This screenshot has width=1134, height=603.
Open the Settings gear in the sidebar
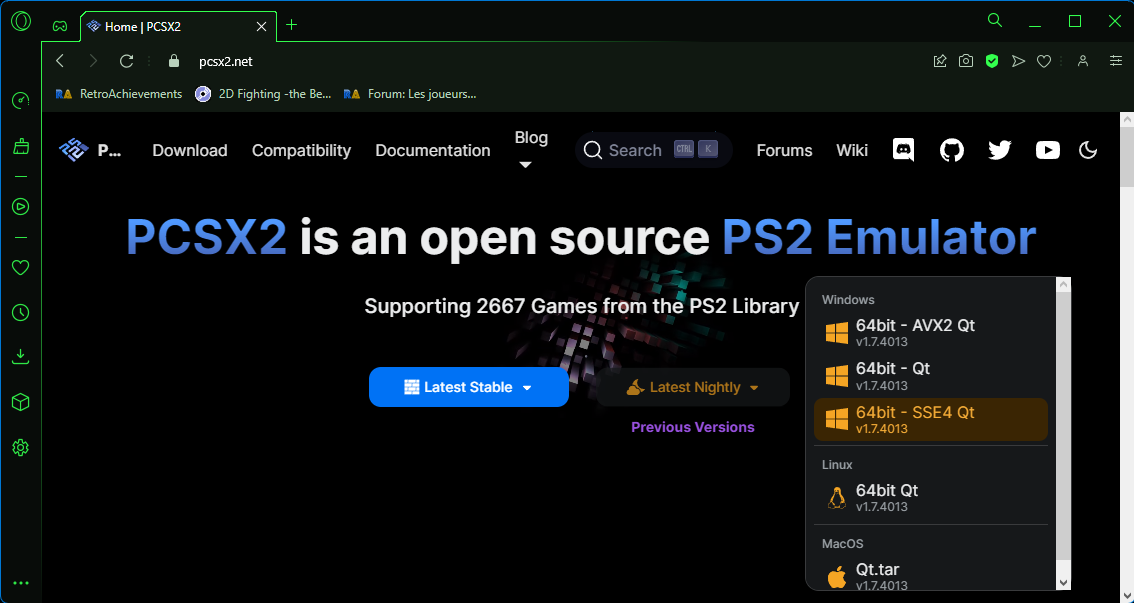coord(20,448)
